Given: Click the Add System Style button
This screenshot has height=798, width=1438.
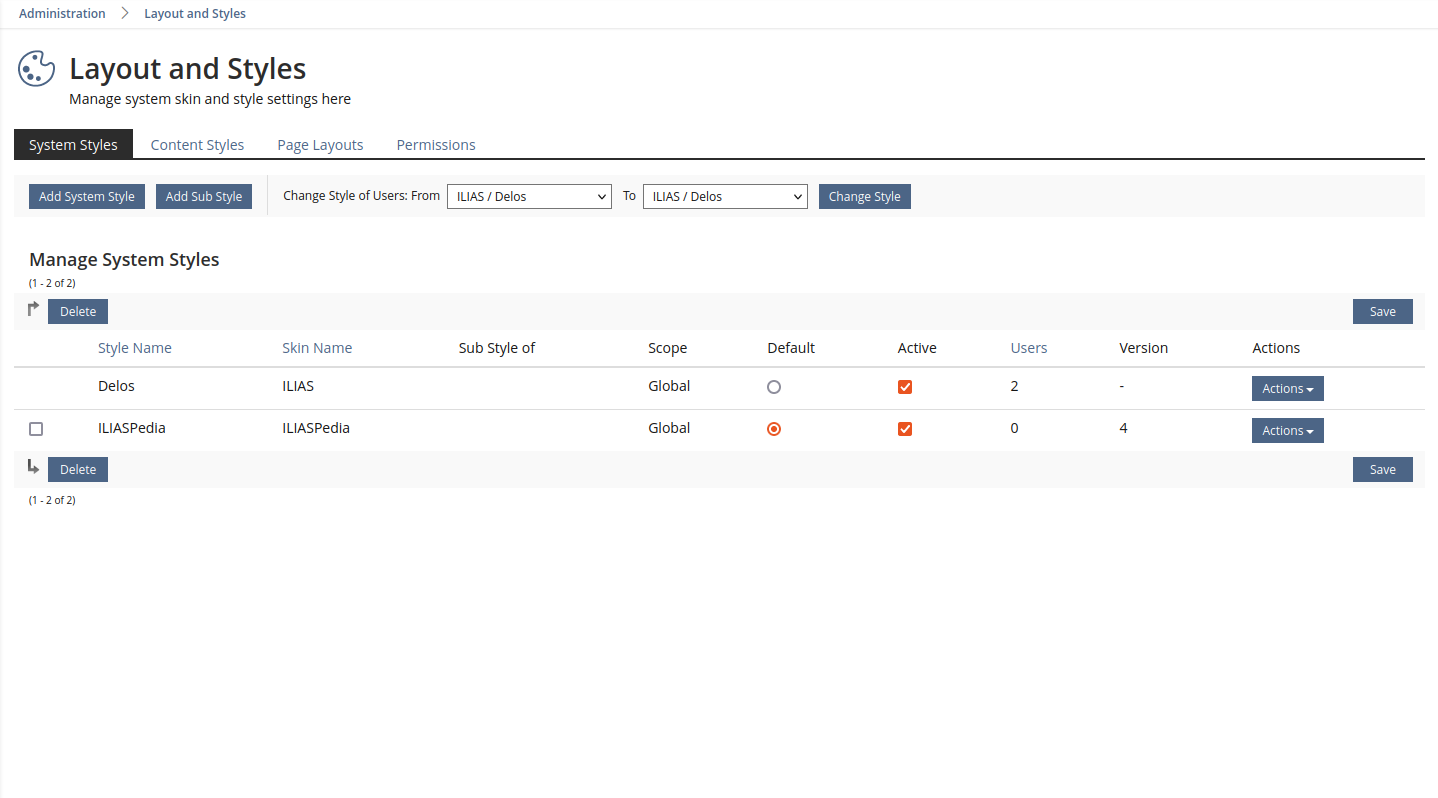Looking at the screenshot, I should point(87,196).
